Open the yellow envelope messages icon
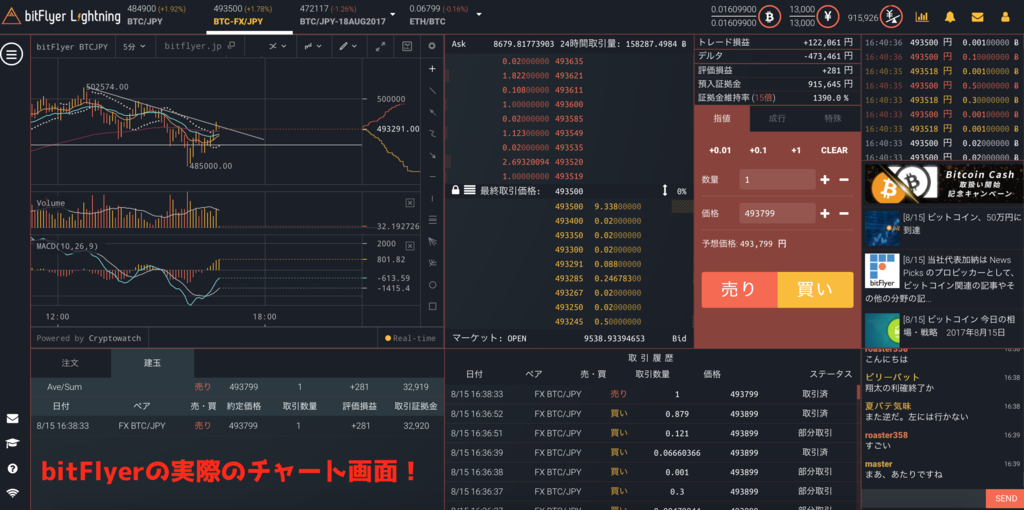 978,17
